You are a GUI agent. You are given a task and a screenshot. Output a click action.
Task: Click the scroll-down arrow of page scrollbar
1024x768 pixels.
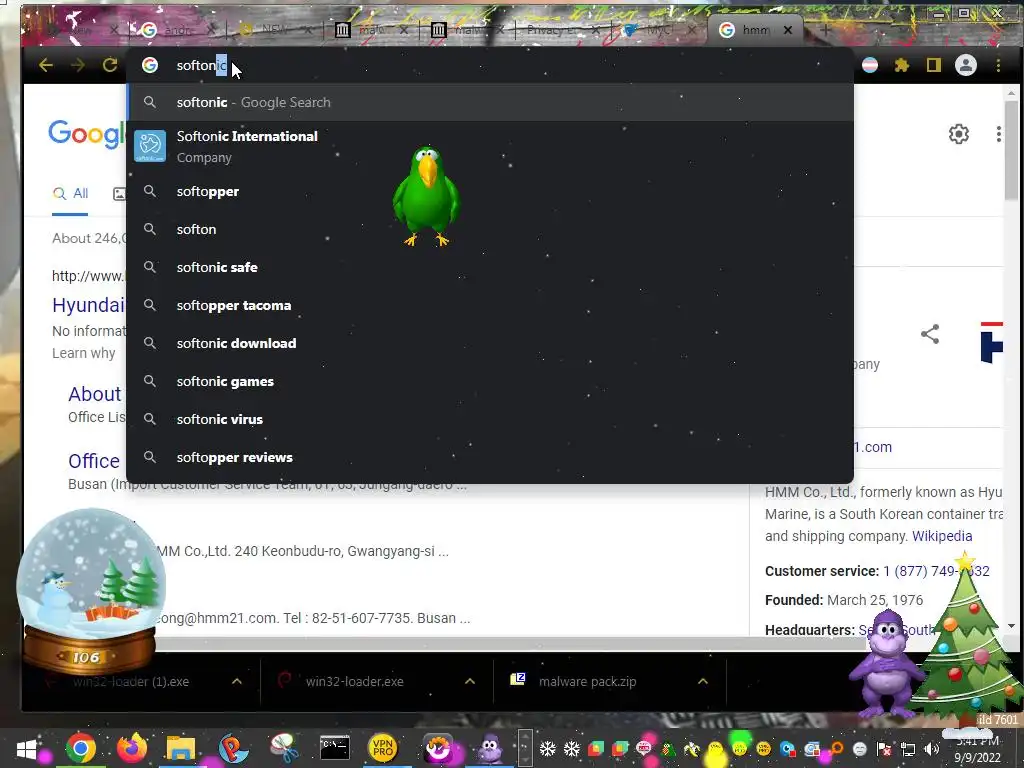[1011, 626]
